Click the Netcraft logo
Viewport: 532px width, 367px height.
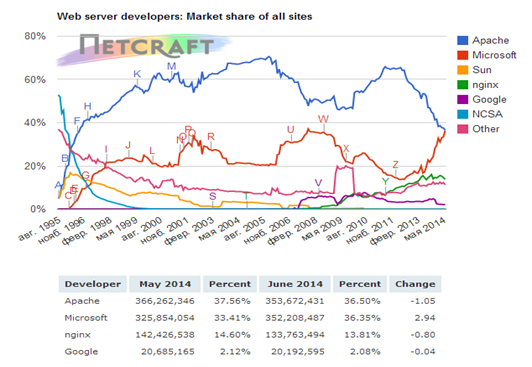click(x=144, y=49)
